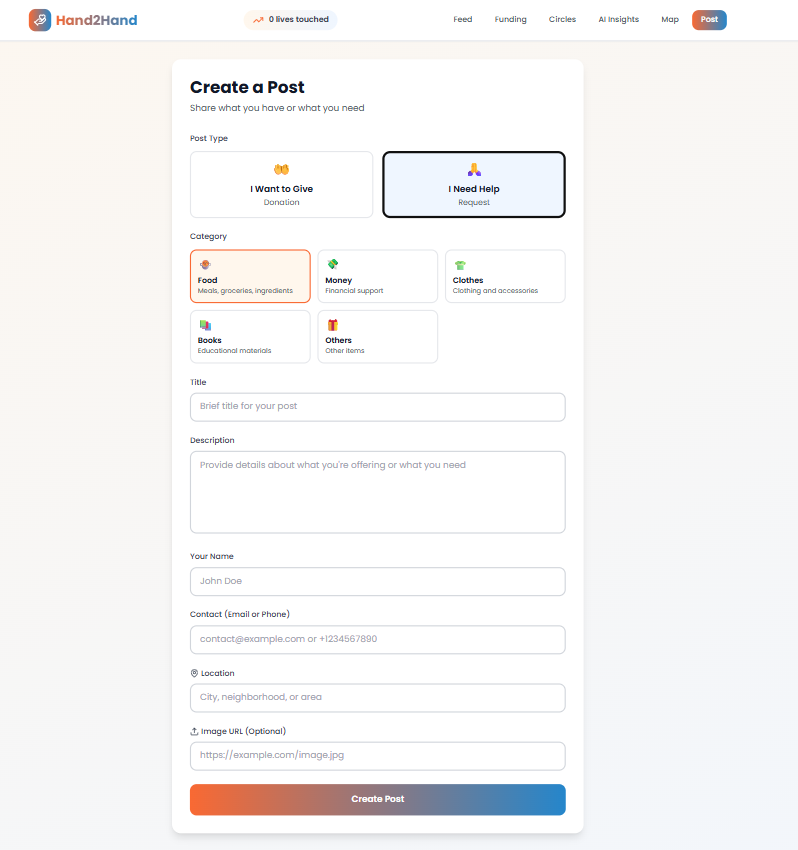Select the I Want to Give option
The image size is (798, 850).
281,185
